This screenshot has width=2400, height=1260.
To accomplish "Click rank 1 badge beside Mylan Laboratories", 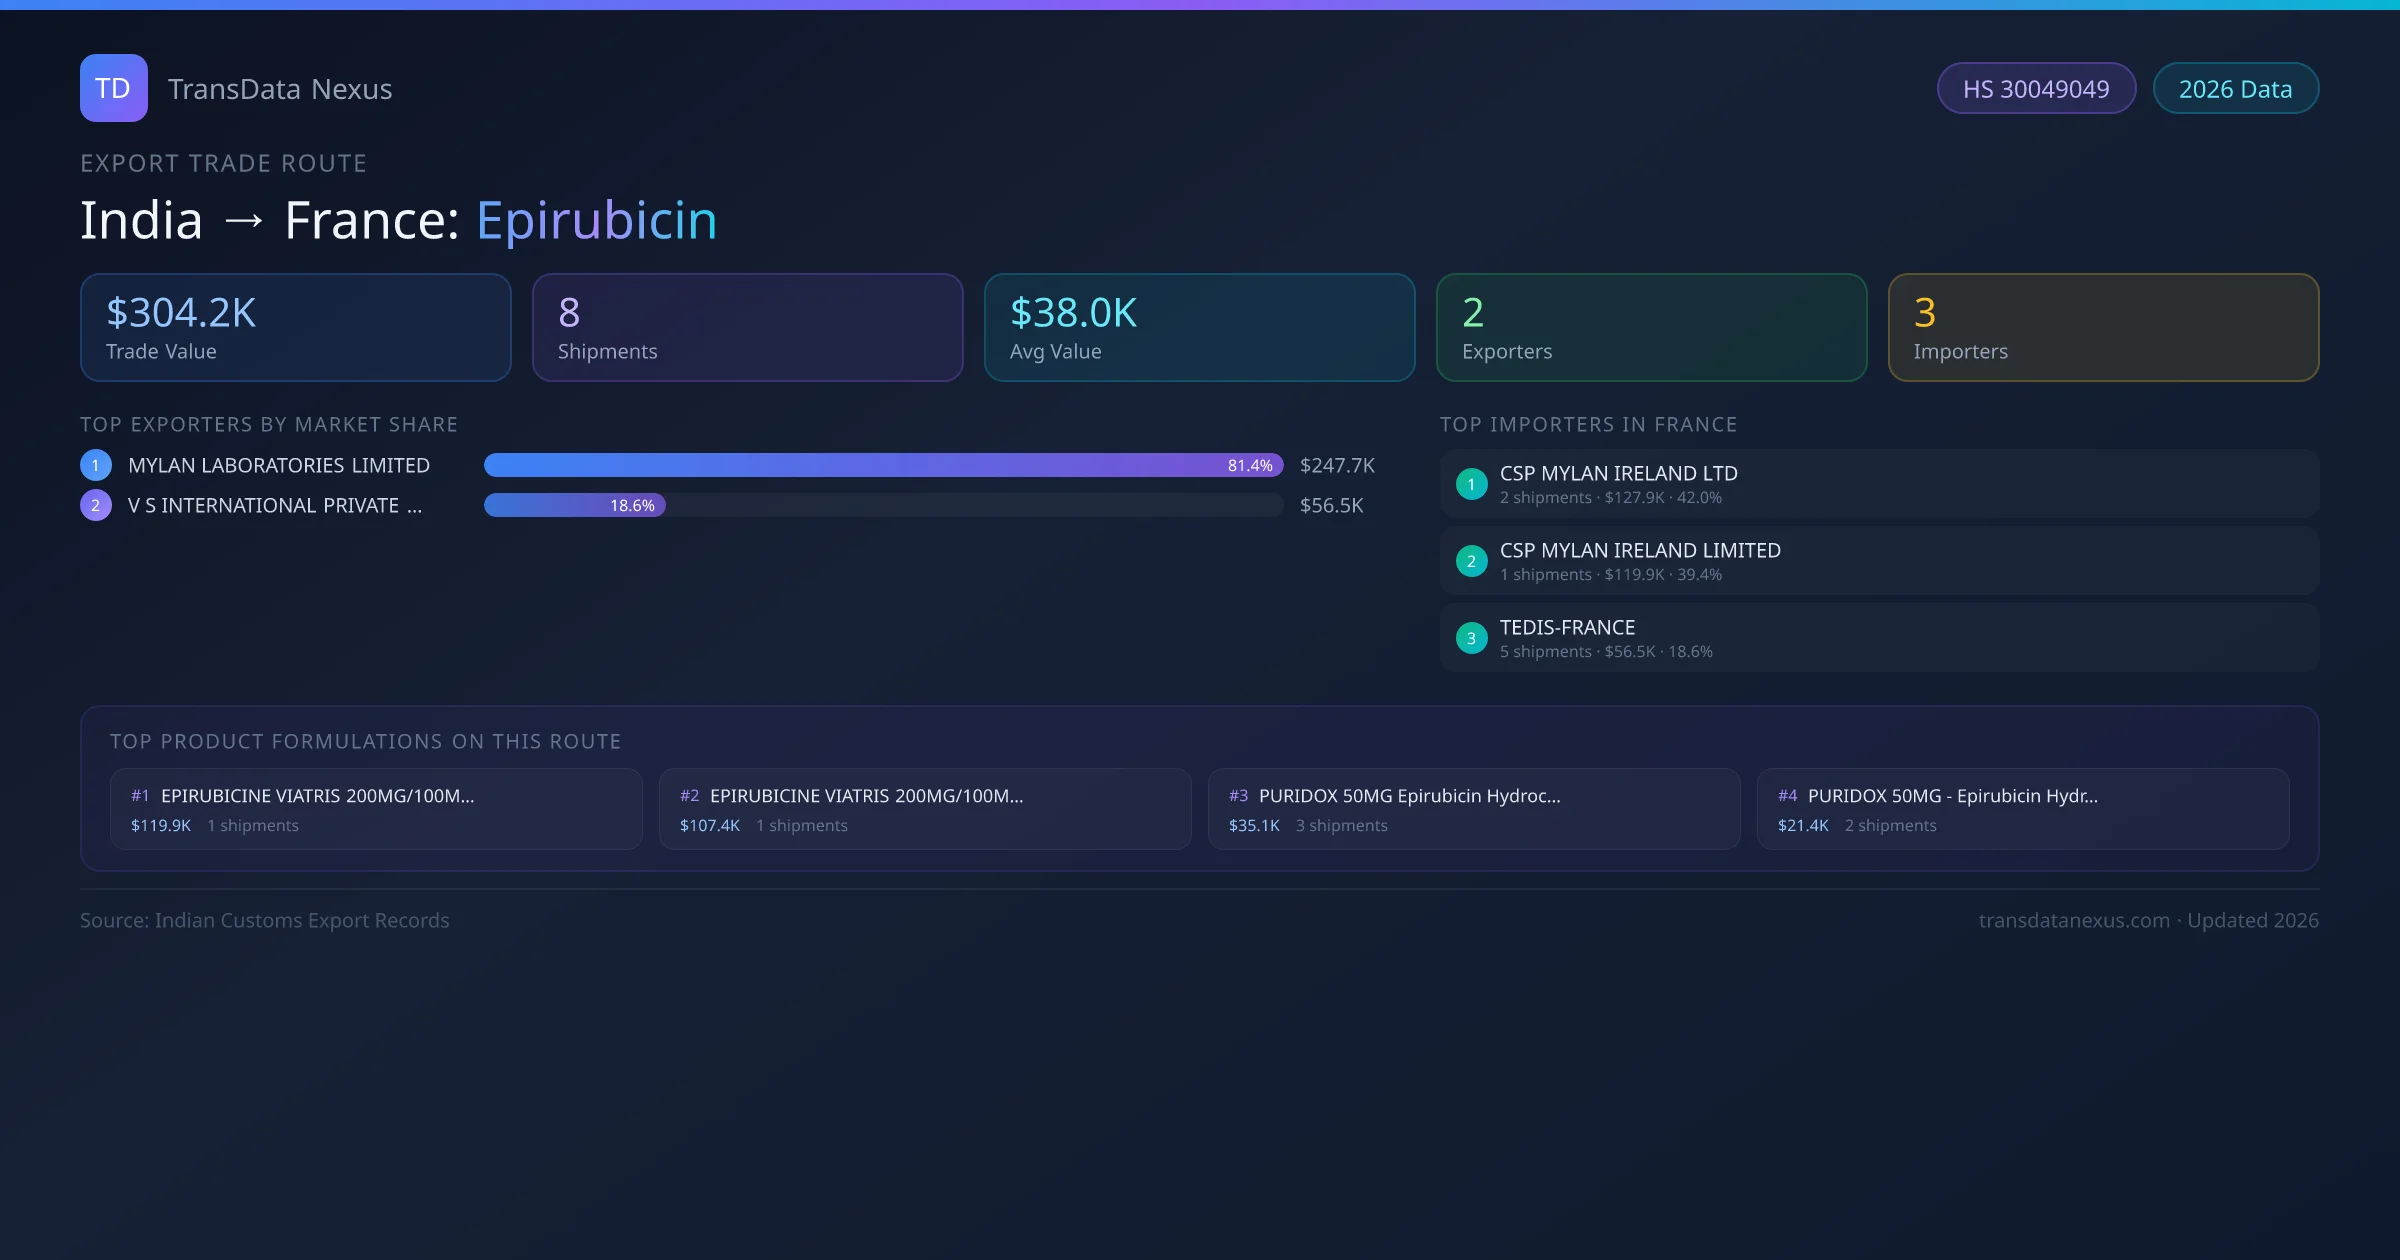I will click(96, 465).
